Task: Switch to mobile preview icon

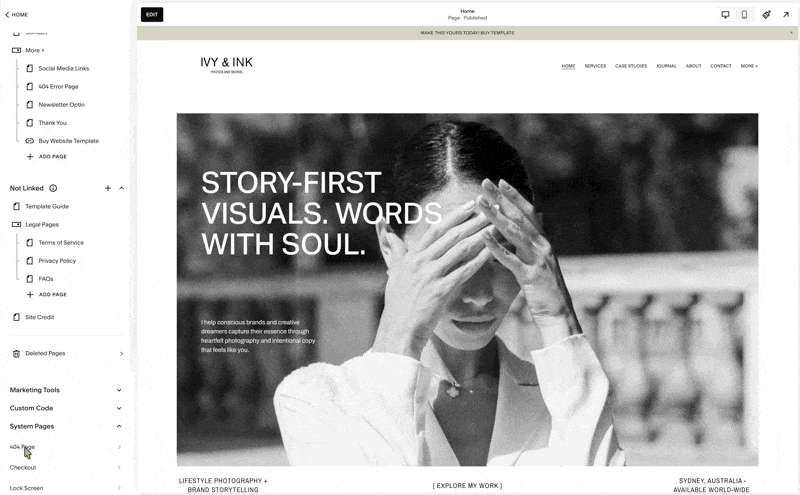Action: tap(744, 14)
